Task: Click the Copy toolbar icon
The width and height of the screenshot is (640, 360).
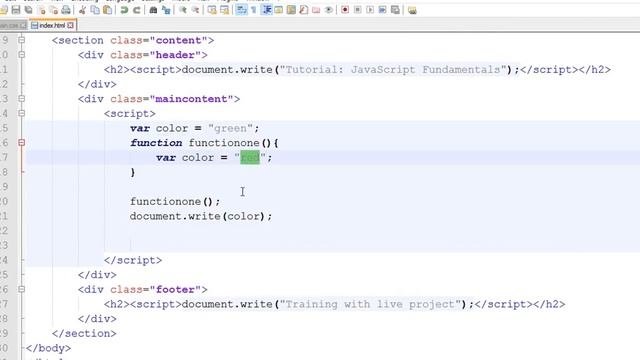Action: pyautogui.click(x=95, y=10)
